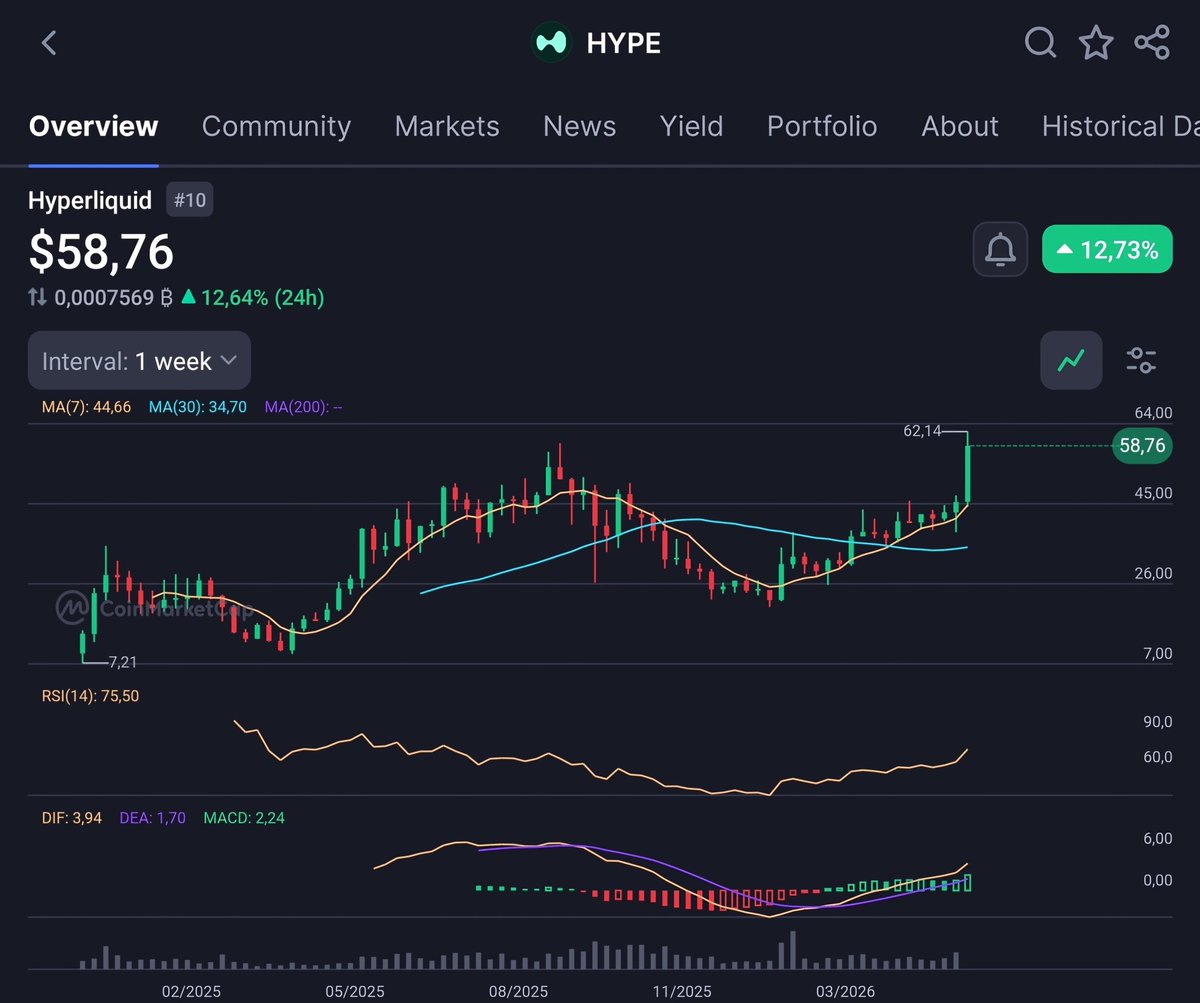1200x1003 pixels.
Task: Open the About tab
Action: click(960, 126)
